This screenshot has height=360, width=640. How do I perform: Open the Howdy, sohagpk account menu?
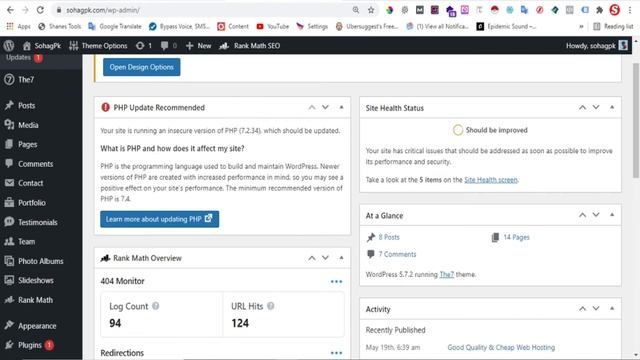(x=597, y=46)
